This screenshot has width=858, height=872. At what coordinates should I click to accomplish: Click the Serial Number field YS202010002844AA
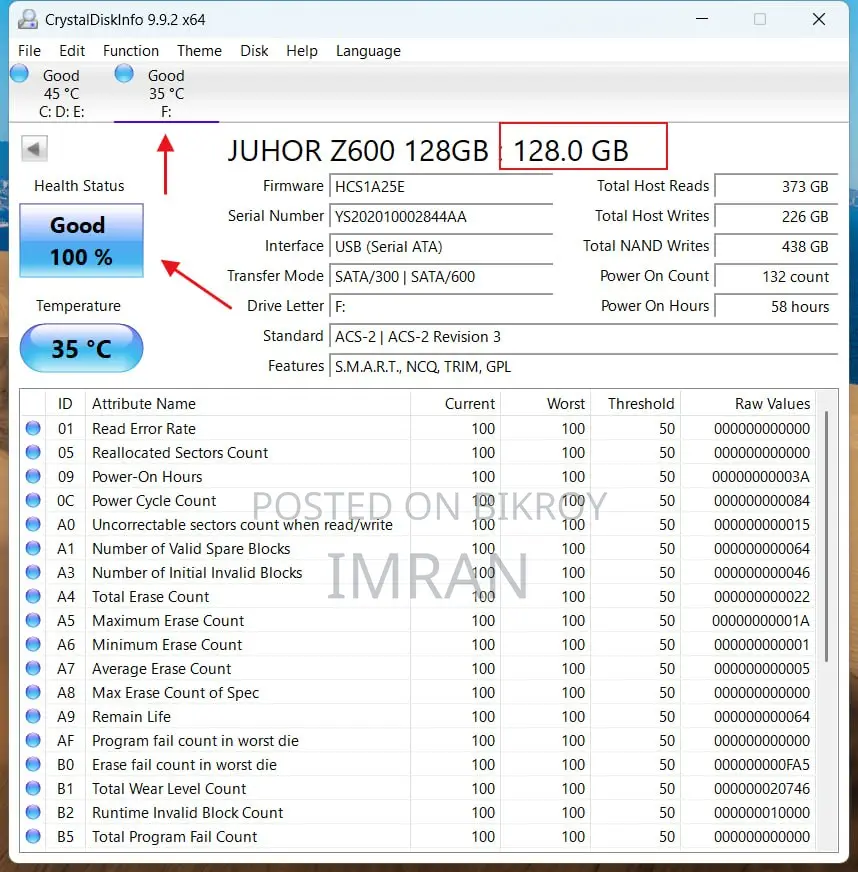(441, 216)
